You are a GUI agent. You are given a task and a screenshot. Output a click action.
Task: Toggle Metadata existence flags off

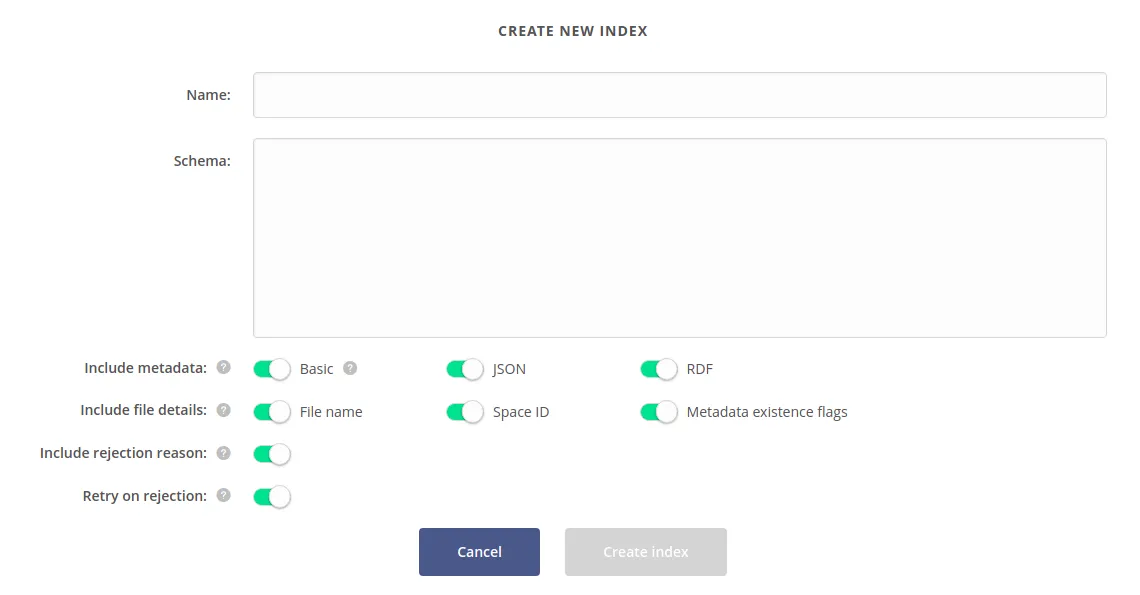[x=658, y=411]
